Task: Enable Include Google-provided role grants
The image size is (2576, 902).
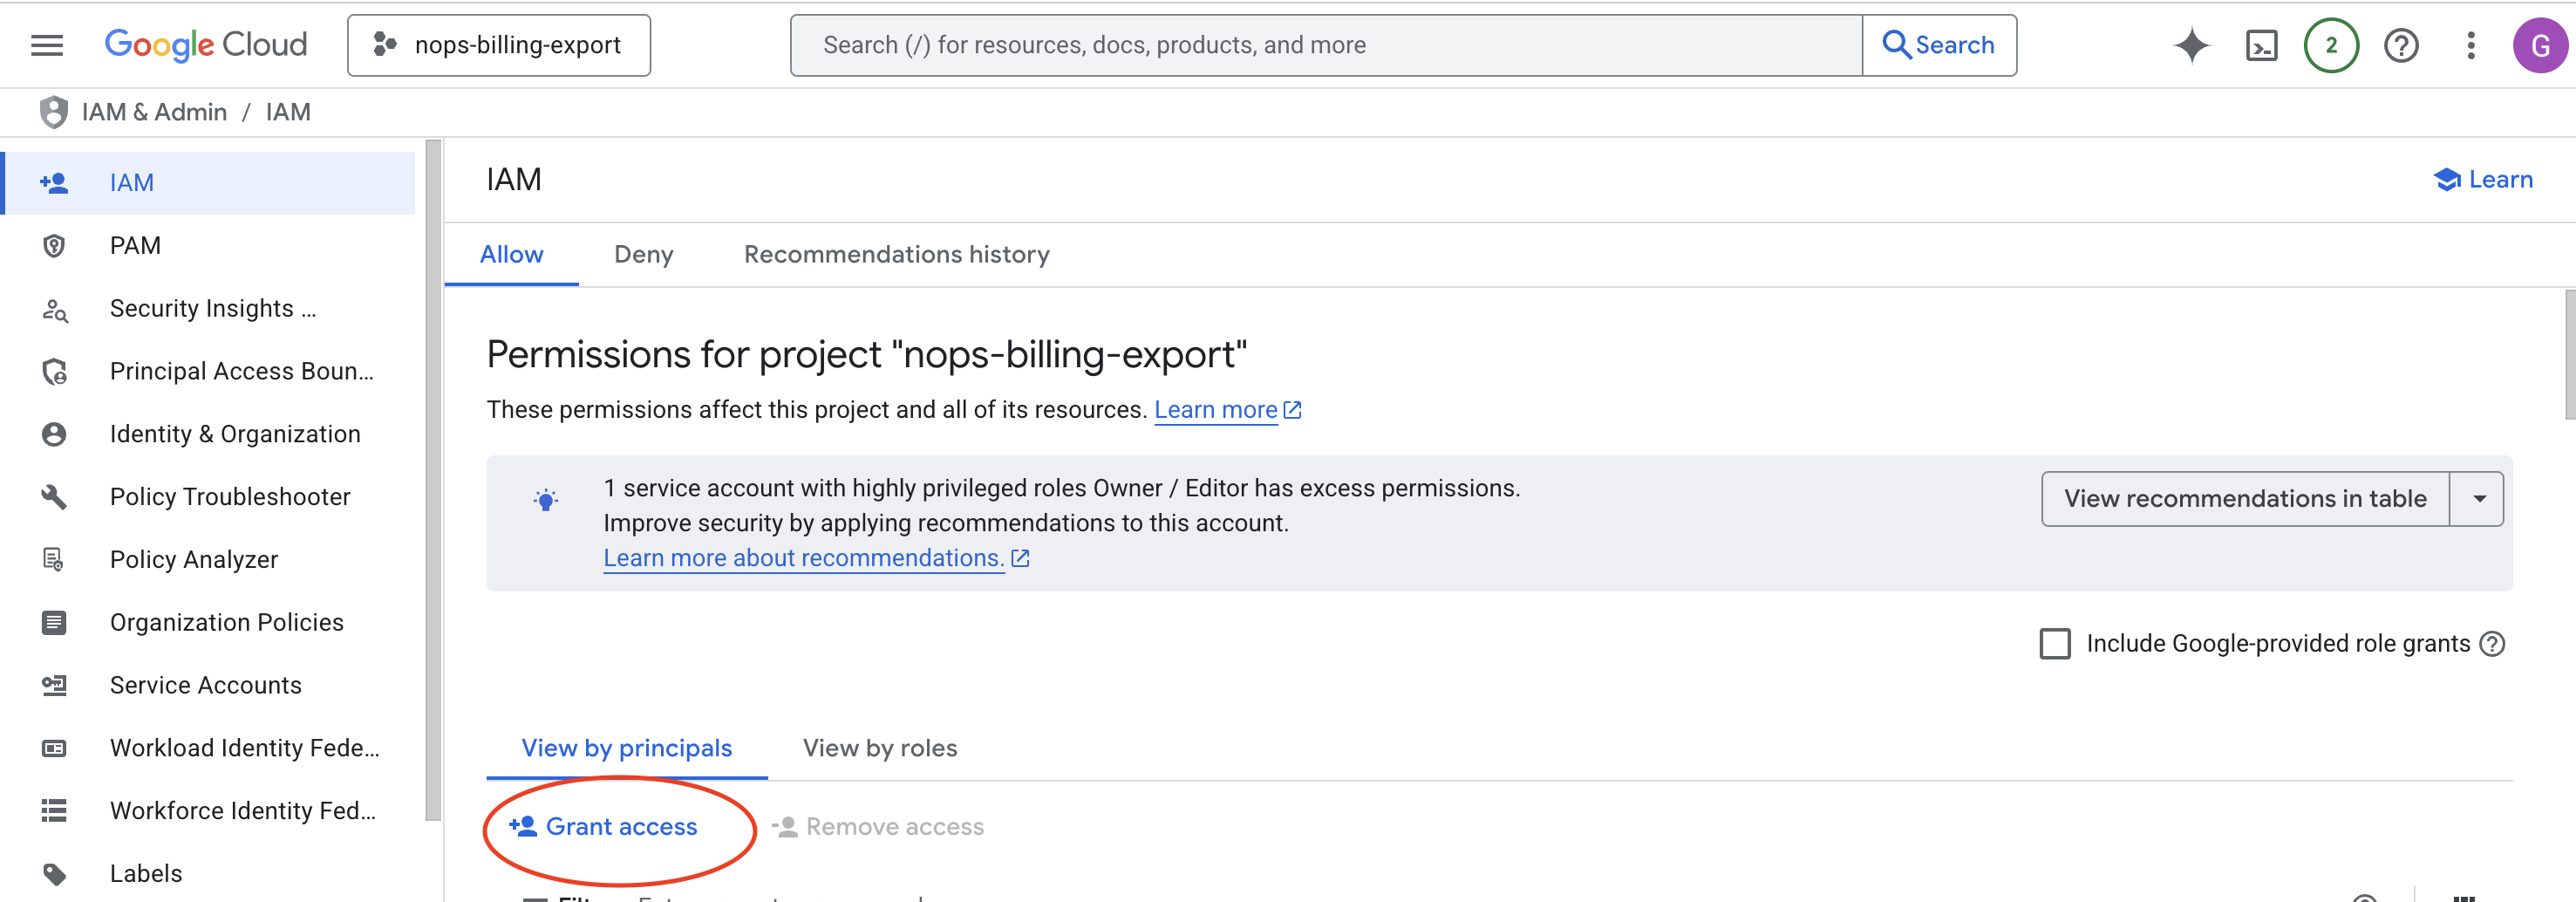Action: point(2054,644)
